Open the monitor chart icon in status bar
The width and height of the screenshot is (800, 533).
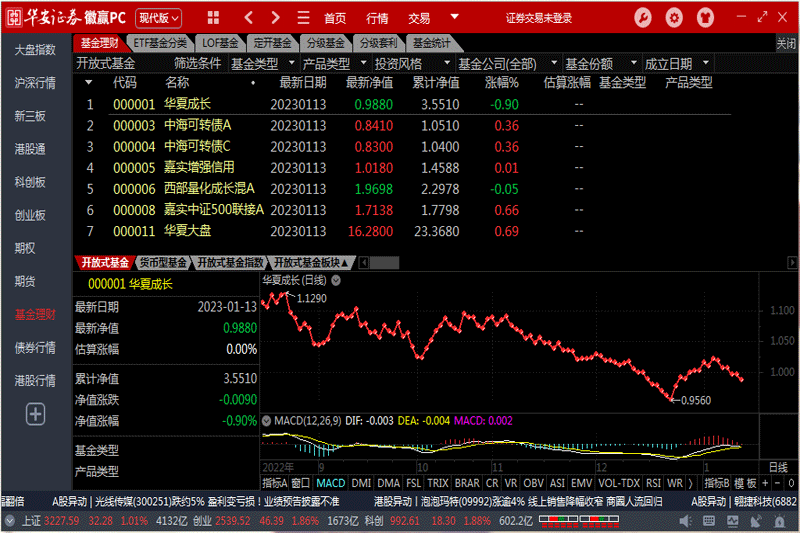[733, 521]
